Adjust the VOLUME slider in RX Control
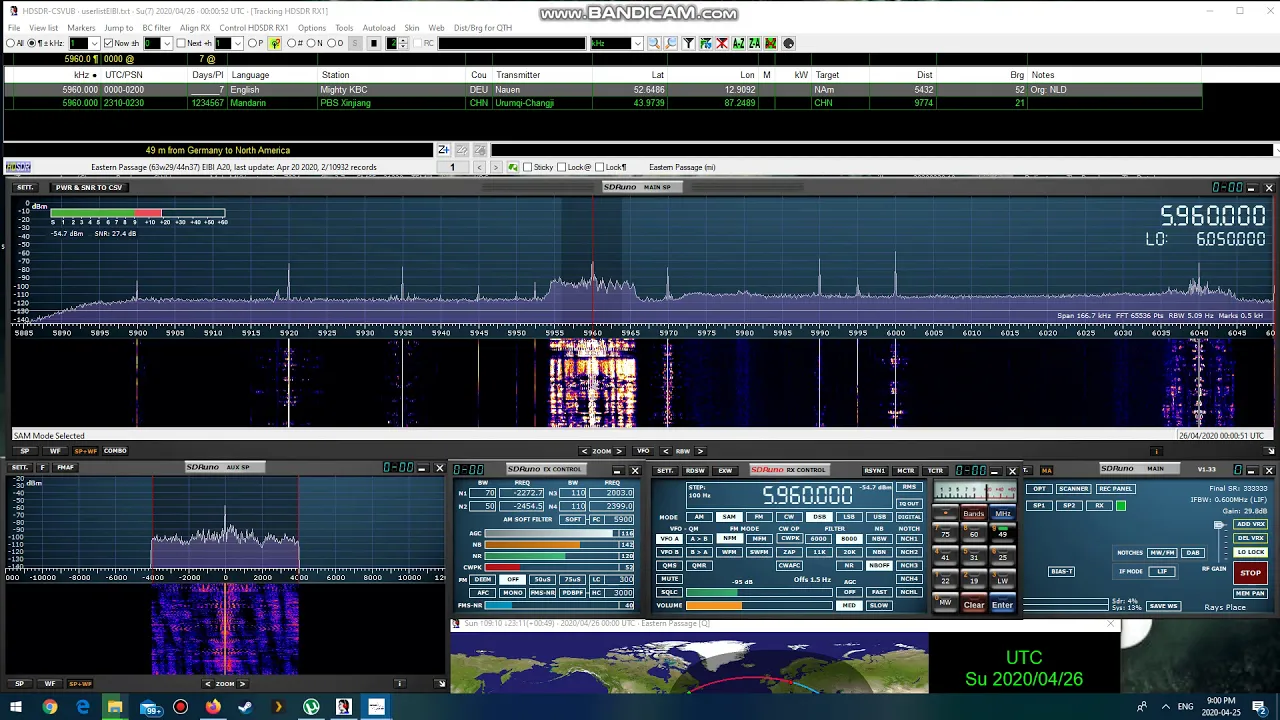 click(759, 605)
